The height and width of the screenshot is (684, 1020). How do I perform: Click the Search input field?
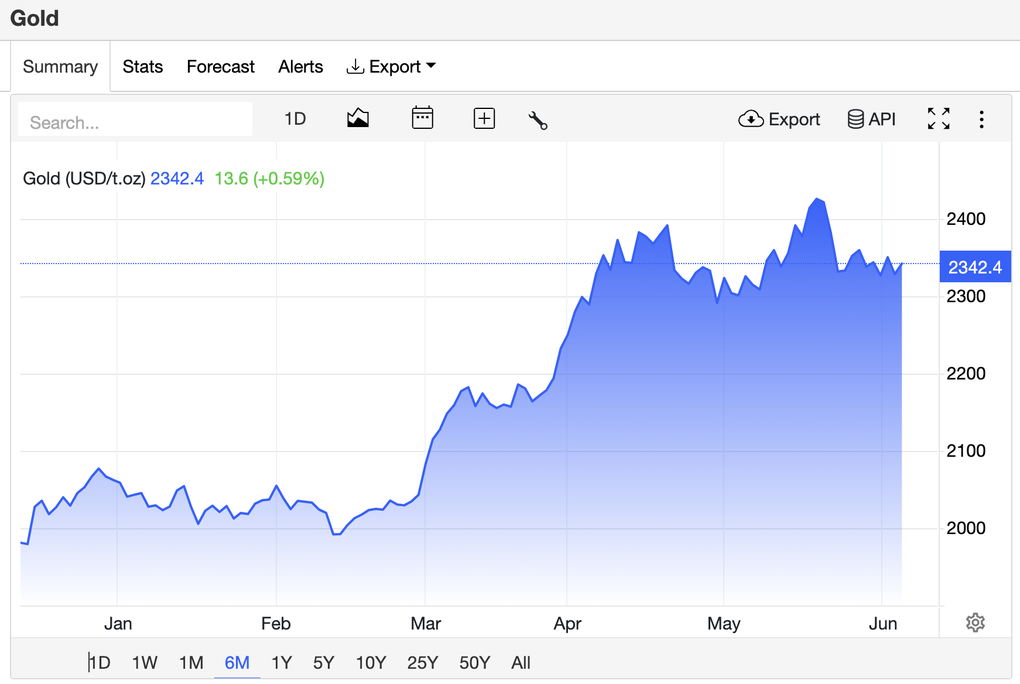pos(135,122)
